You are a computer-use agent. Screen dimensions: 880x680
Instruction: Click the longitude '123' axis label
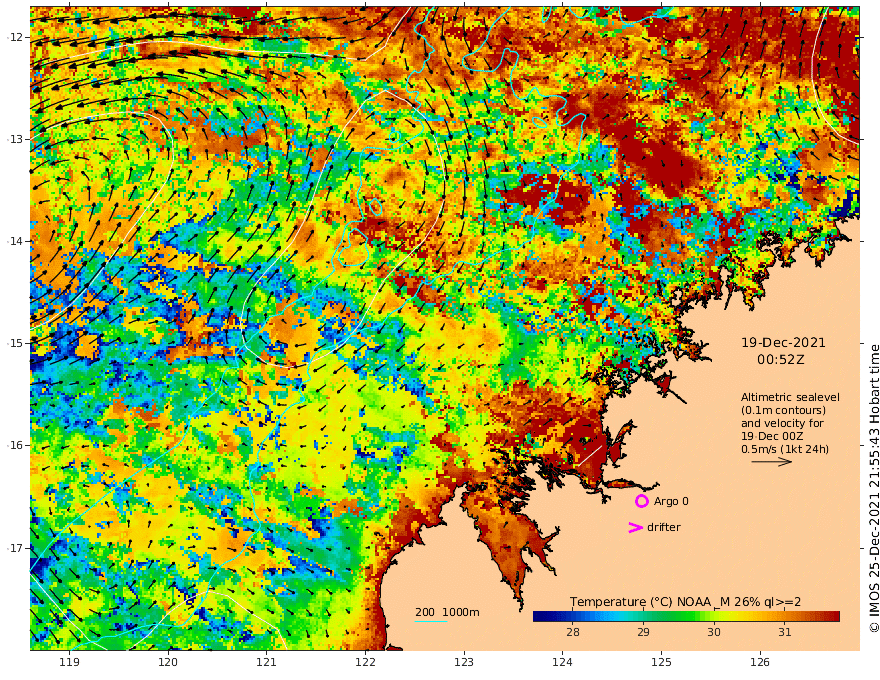pyautogui.click(x=464, y=662)
